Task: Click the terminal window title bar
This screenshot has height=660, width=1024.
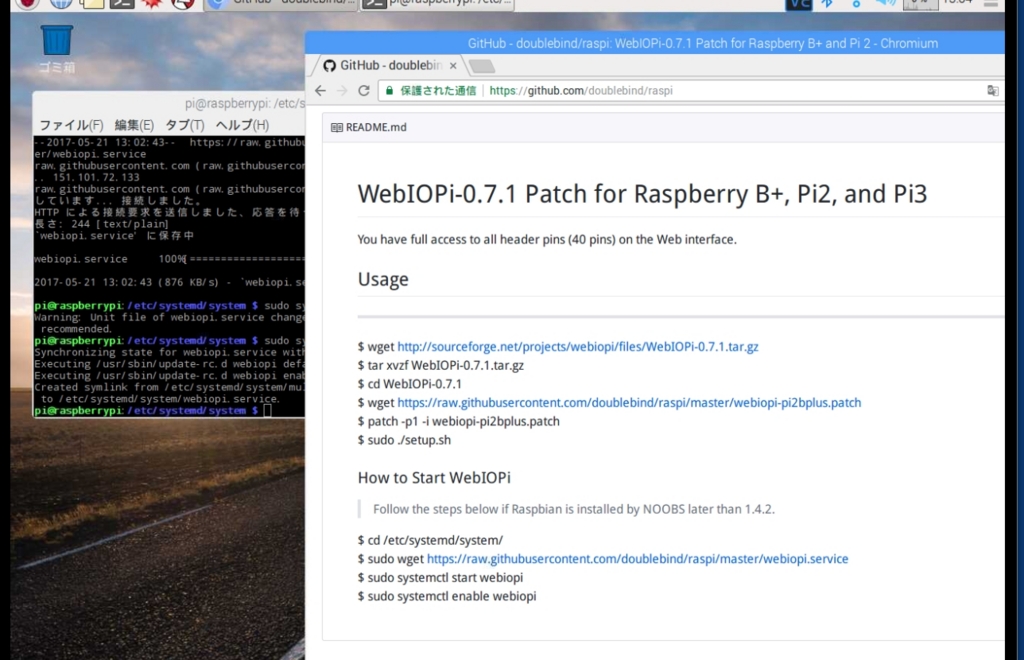Action: 169,103
